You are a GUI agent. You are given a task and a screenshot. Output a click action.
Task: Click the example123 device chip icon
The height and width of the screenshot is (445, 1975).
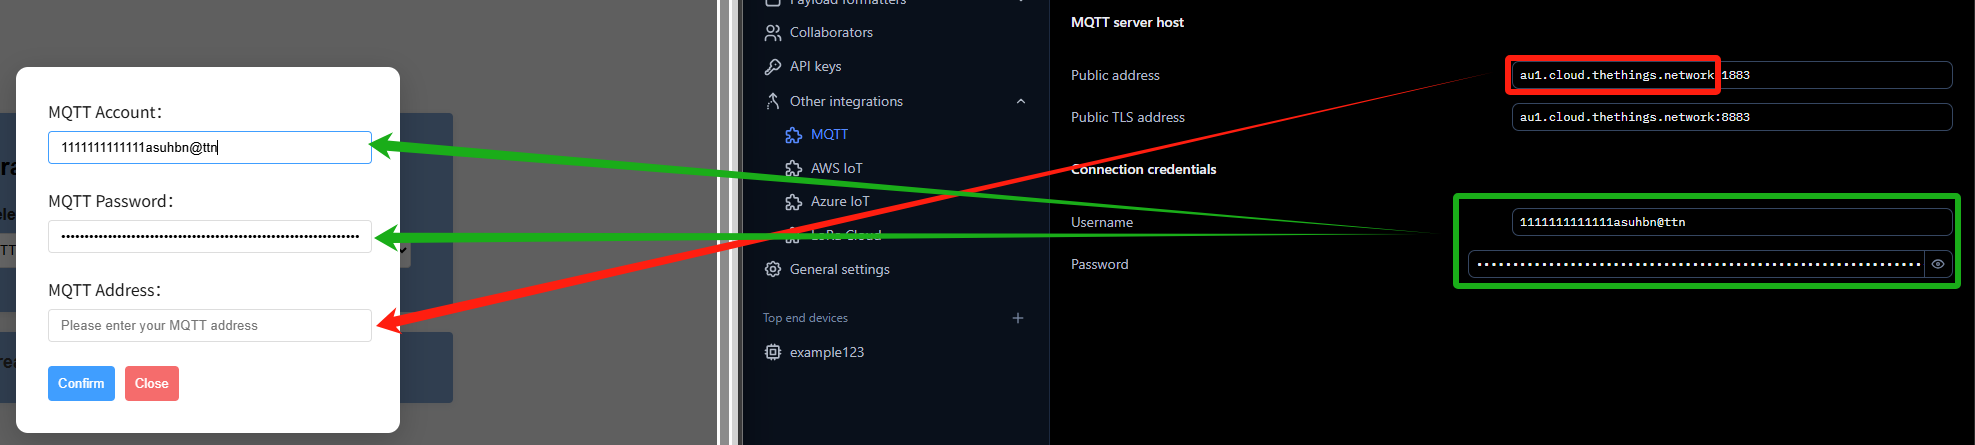pyautogui.click(x=772, y=352)
